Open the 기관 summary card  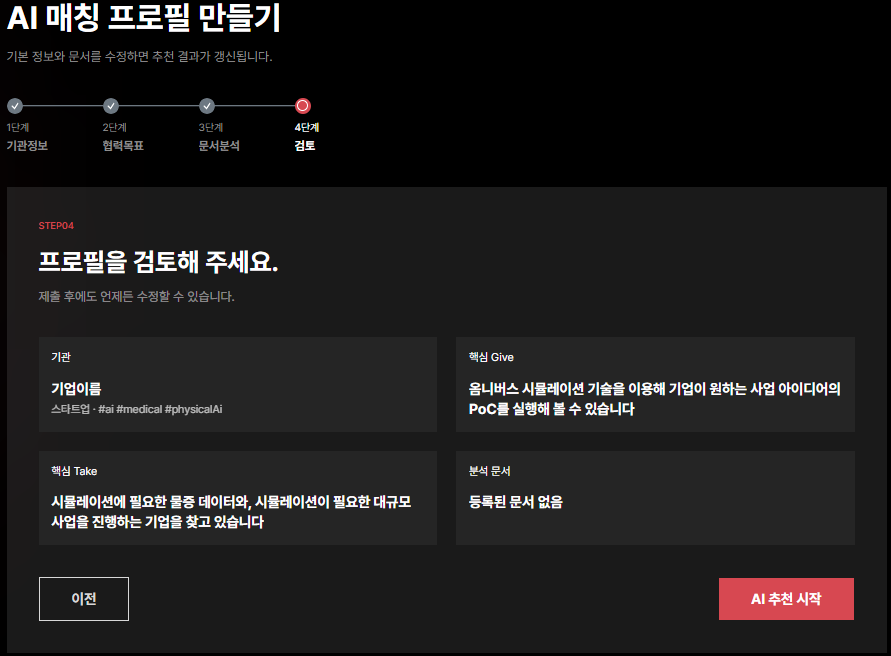click(238, 384)
